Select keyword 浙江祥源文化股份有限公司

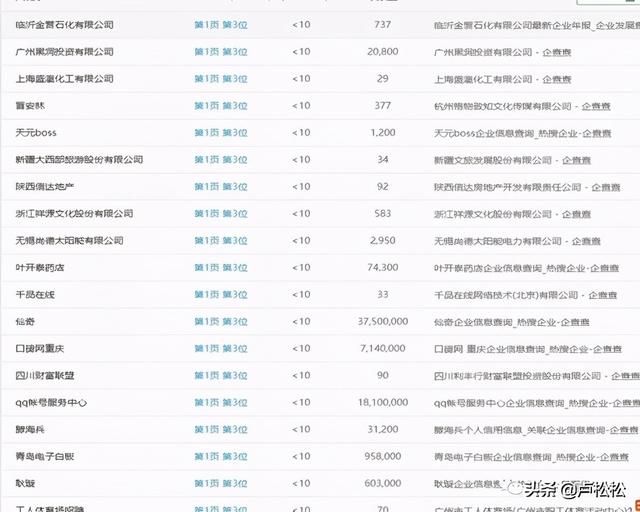tap(74, 214)
